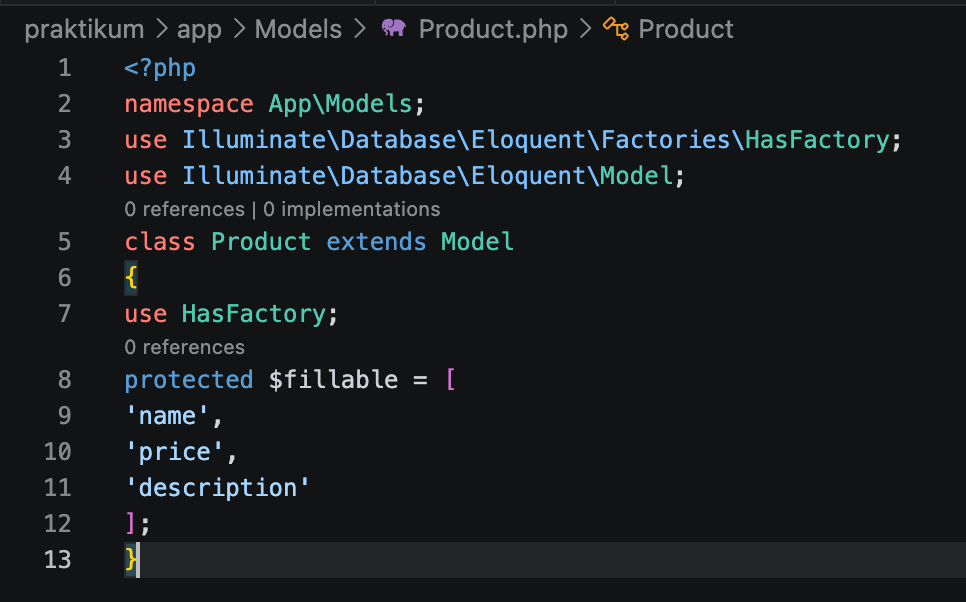Click line number 5 in gutter
This screenshot has height=602, width=966.
(x=65, y=242)
